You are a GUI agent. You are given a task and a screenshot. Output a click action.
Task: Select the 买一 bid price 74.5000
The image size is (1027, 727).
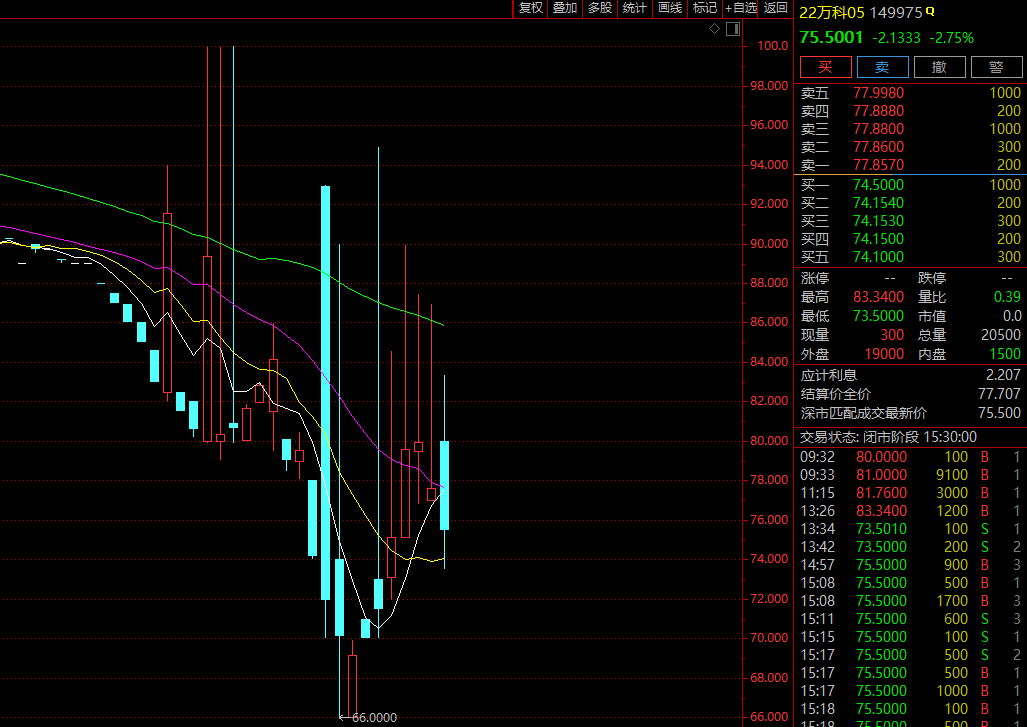pos(878,185)
